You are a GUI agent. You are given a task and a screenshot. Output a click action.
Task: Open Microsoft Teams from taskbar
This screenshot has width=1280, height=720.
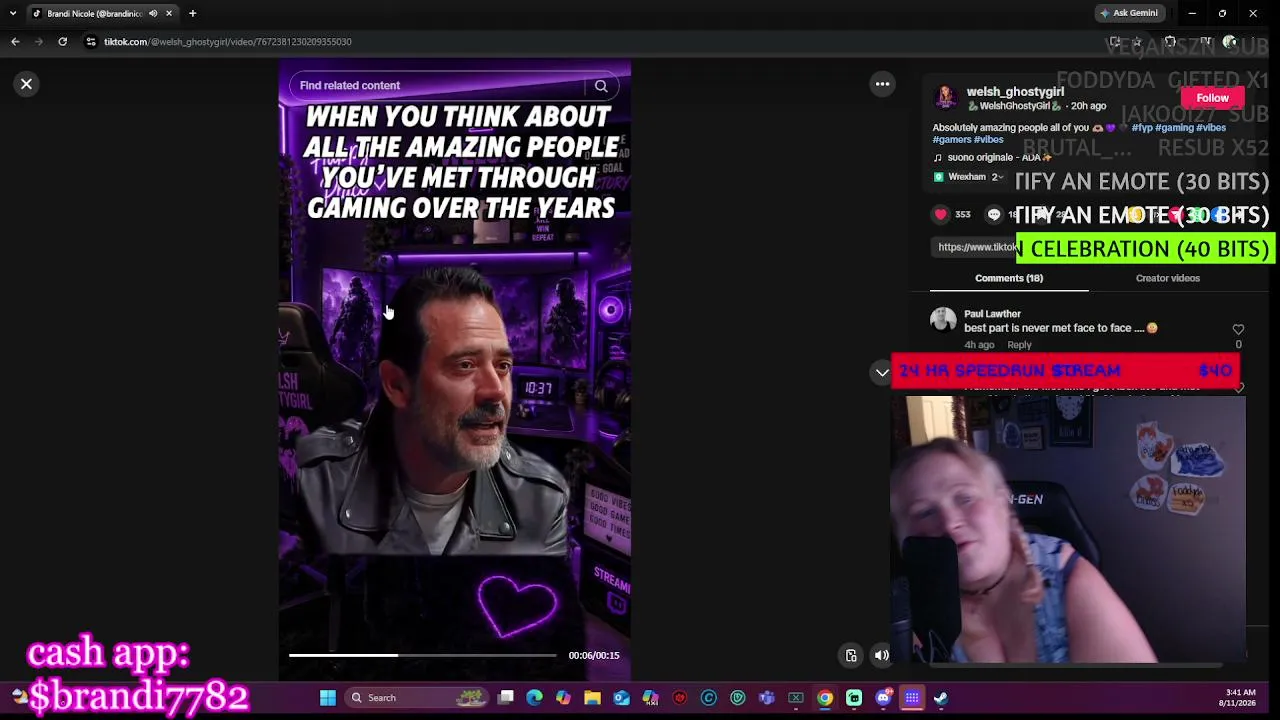point(767,698)
